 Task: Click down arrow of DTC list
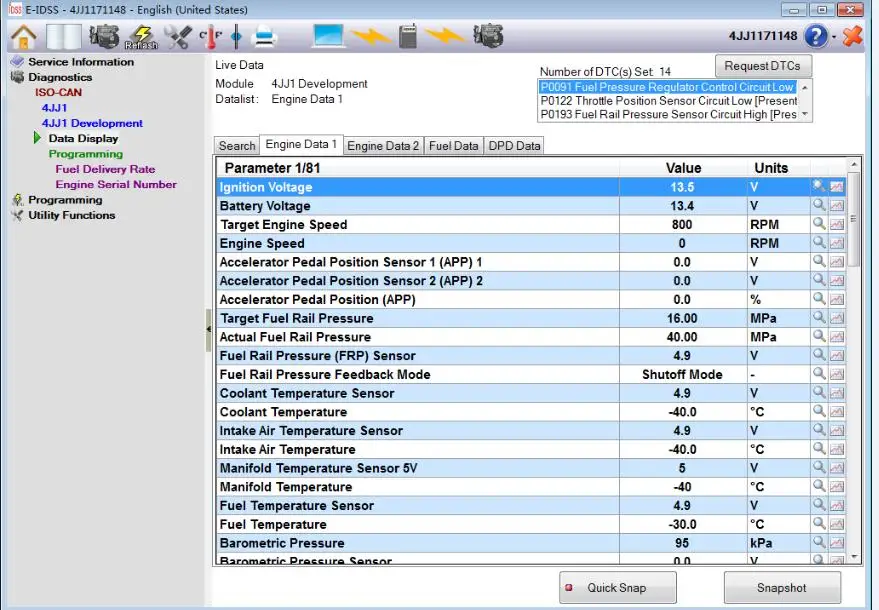(805, 114)
